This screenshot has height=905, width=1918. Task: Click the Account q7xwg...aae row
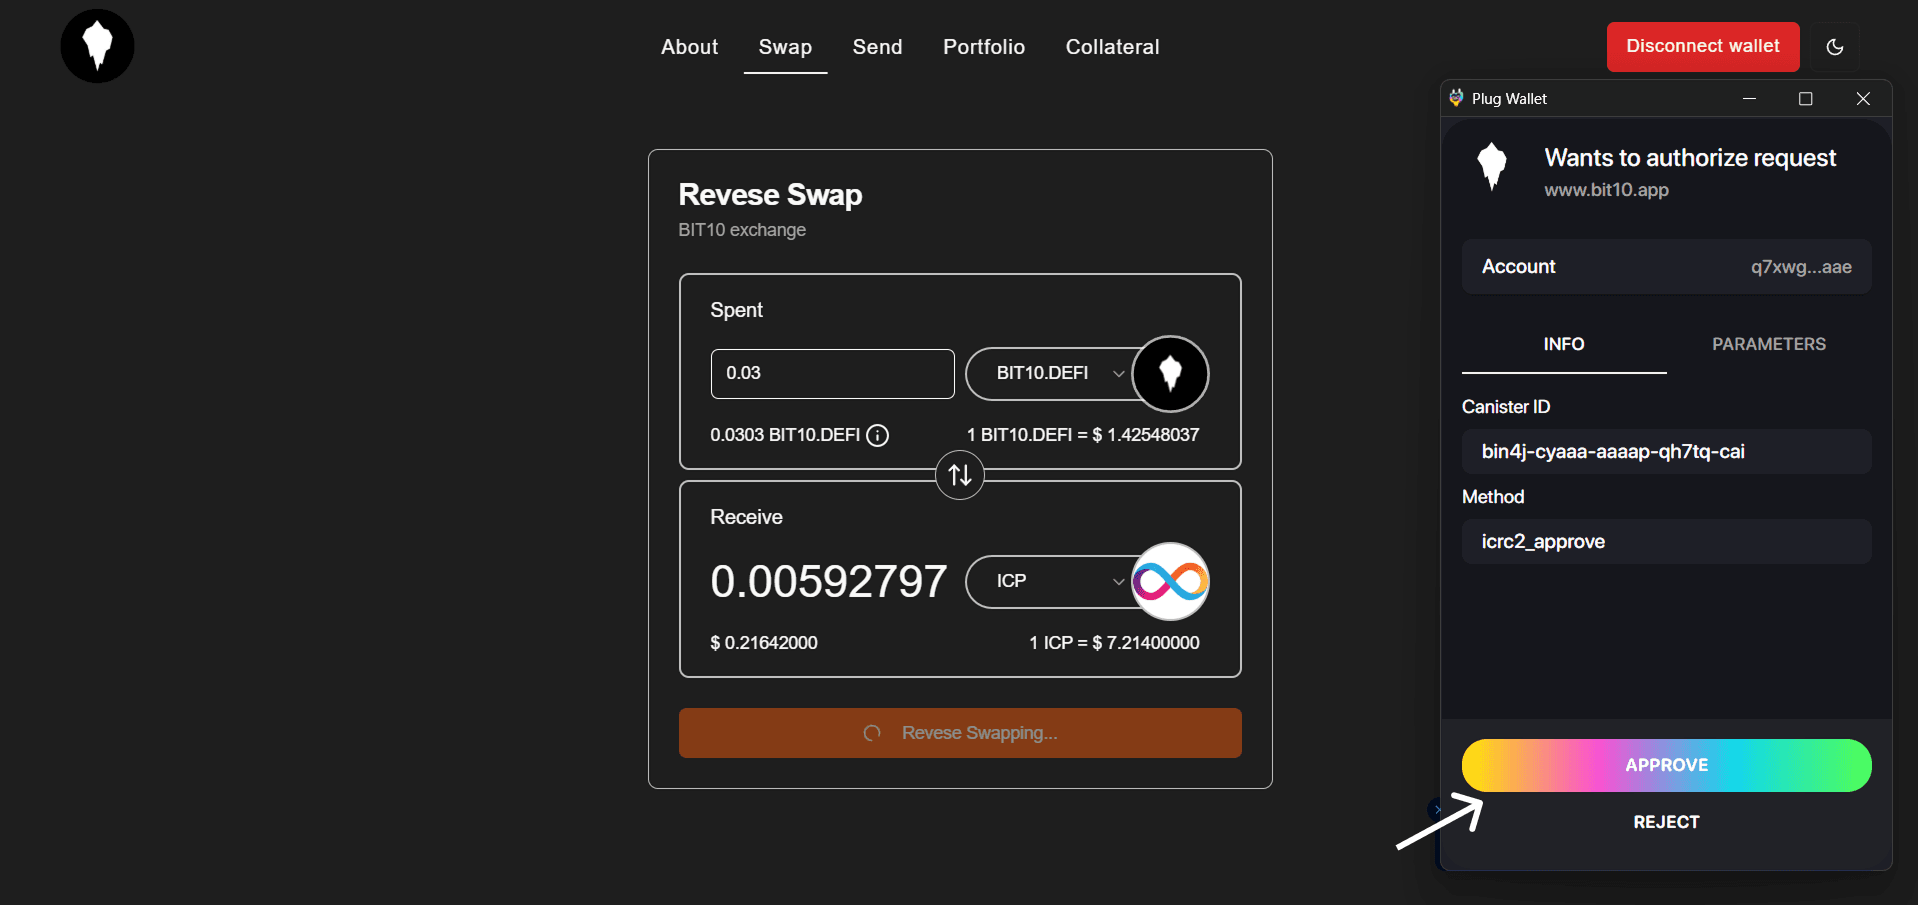coord(1666,267)
